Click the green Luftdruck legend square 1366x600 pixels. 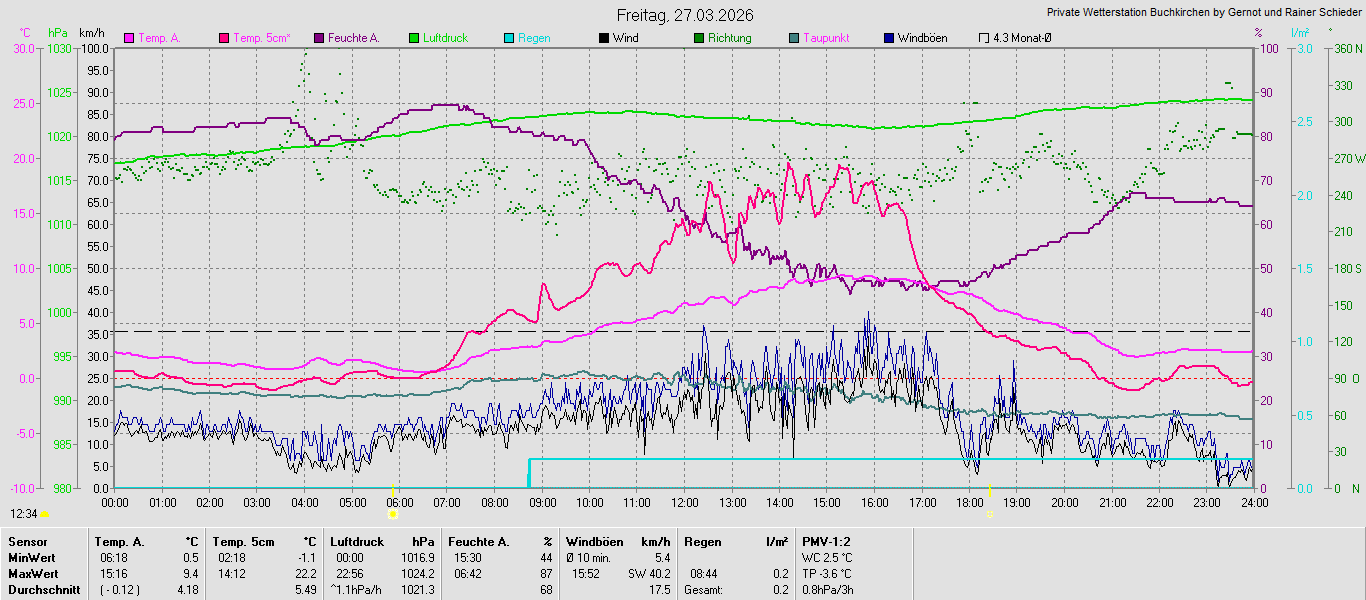tap(413, 38)
